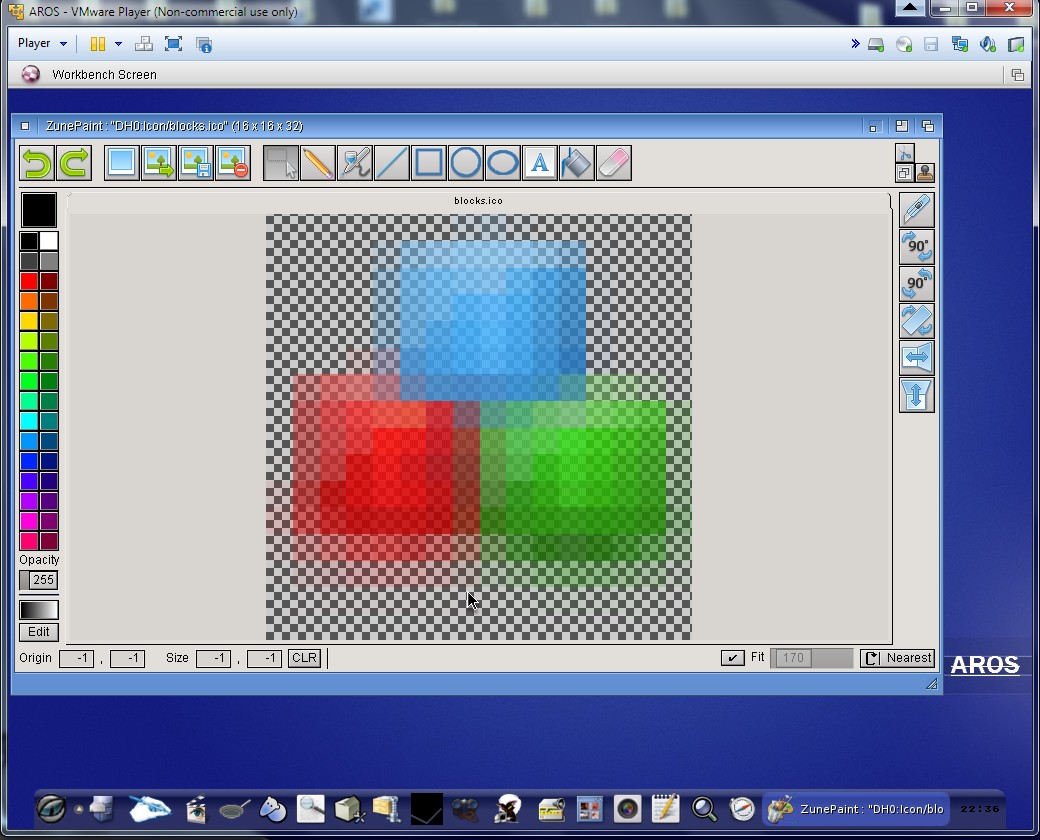Screen dimensions: 1040x840
Task: Open the Player dropdown menu
Action: point(42,44)
